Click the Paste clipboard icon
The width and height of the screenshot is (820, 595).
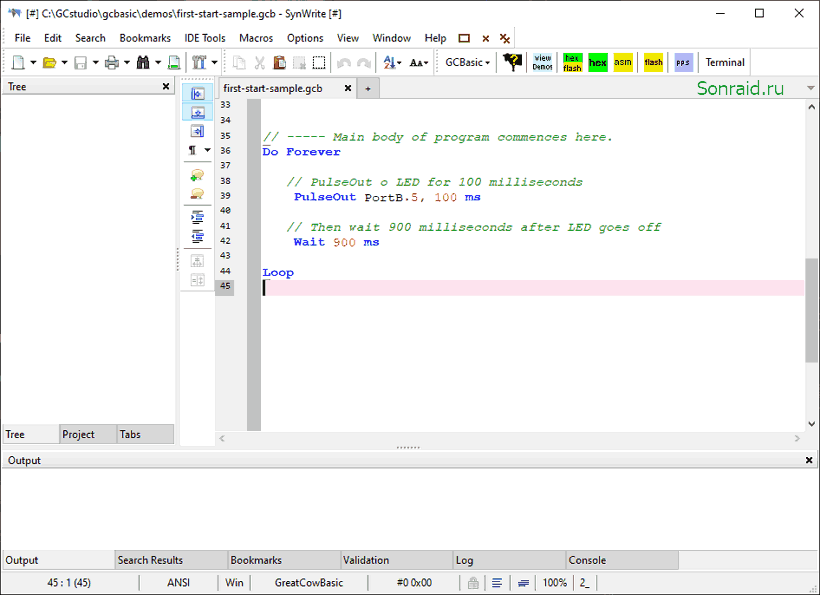point(279,63)
